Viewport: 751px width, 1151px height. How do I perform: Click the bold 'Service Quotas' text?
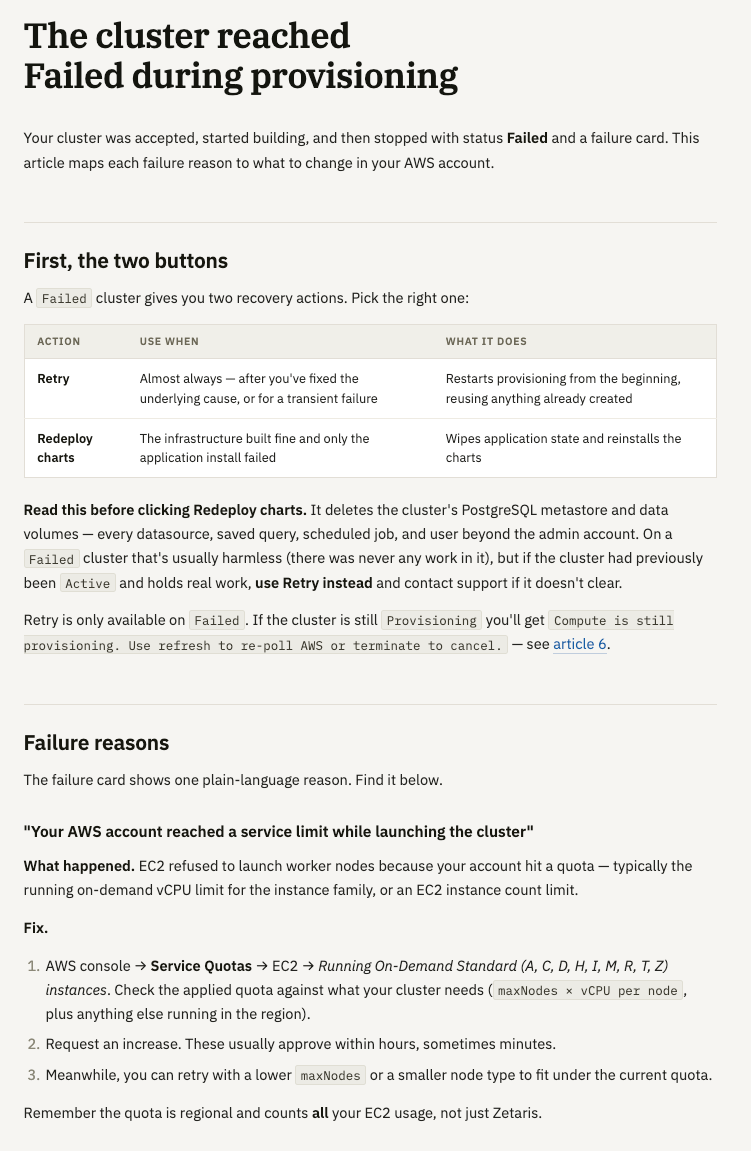pos(201,966)
